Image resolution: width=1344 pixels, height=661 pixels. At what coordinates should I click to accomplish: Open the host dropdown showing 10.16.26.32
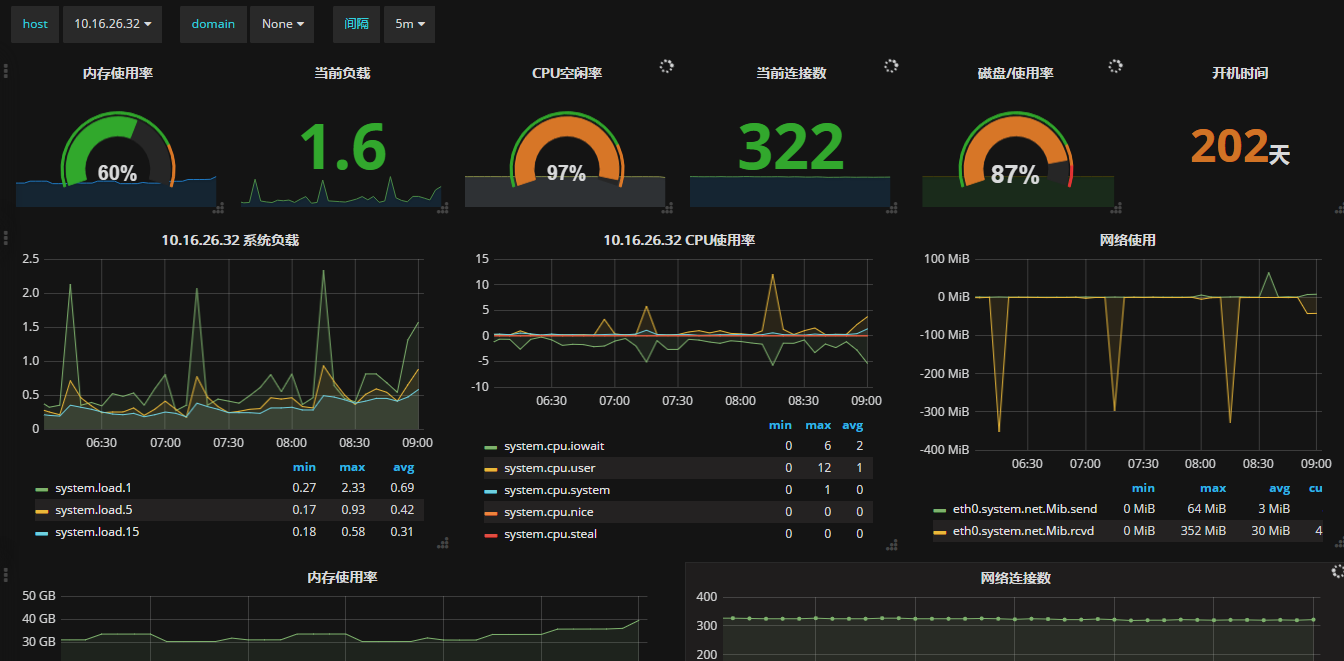pos(112,24)
